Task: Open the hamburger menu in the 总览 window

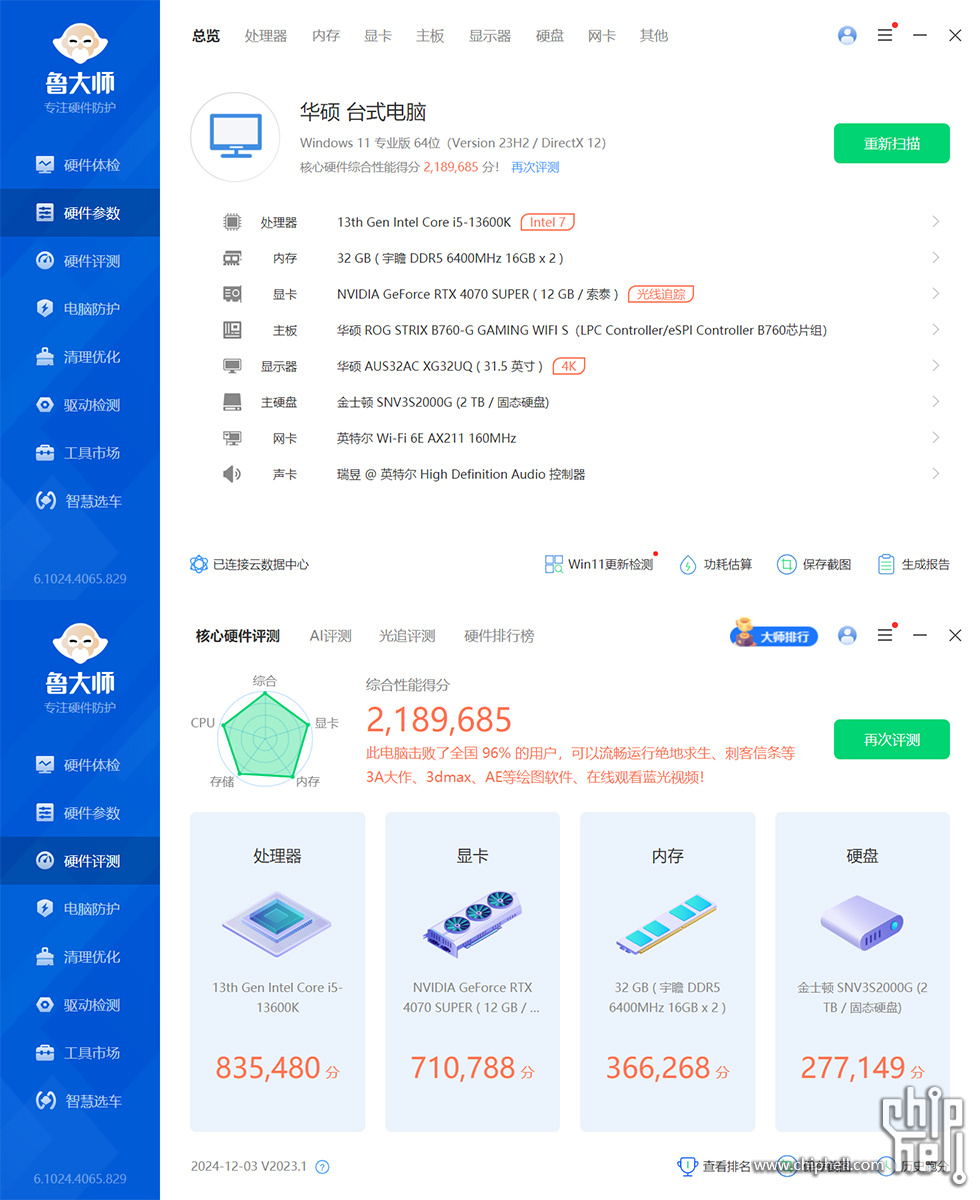Action: (x=885, y=35)
